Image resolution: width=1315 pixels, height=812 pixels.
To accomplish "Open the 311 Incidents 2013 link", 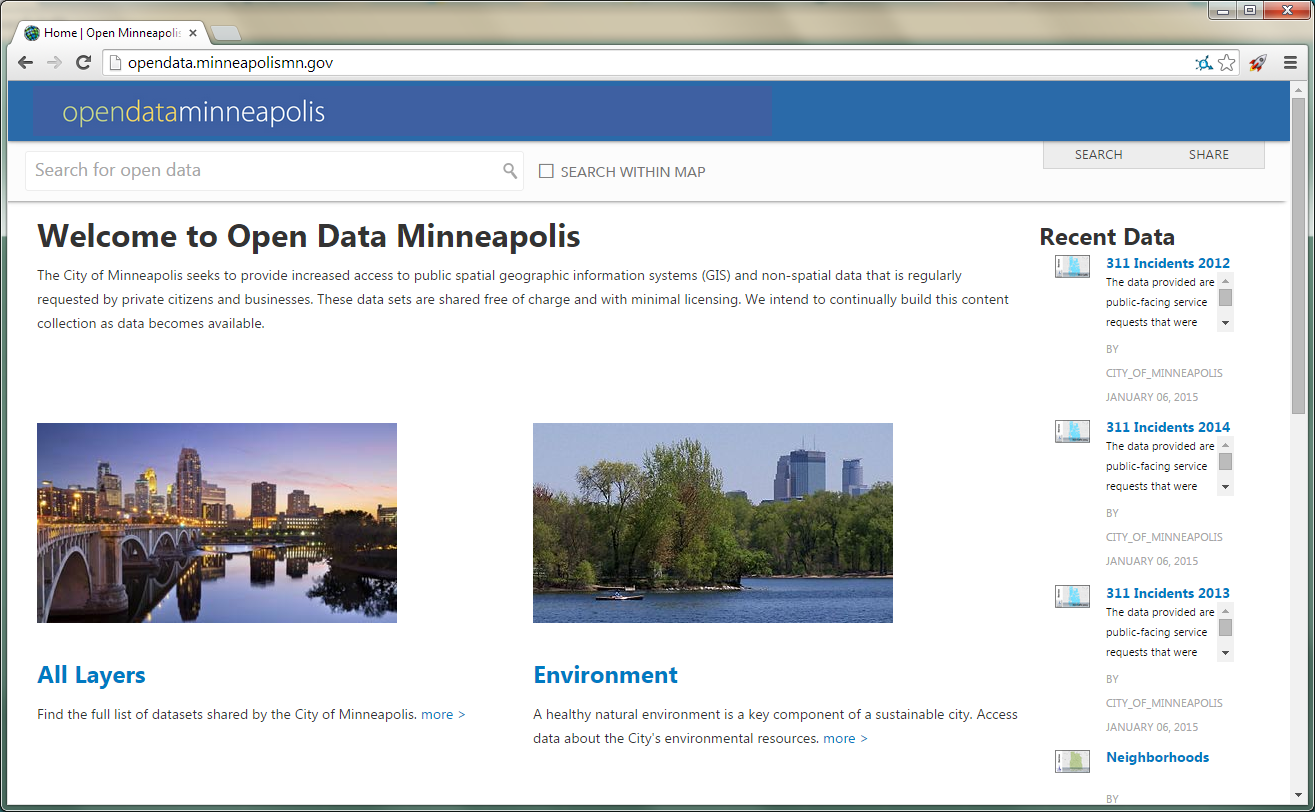I will click(x=1168, y=593).
